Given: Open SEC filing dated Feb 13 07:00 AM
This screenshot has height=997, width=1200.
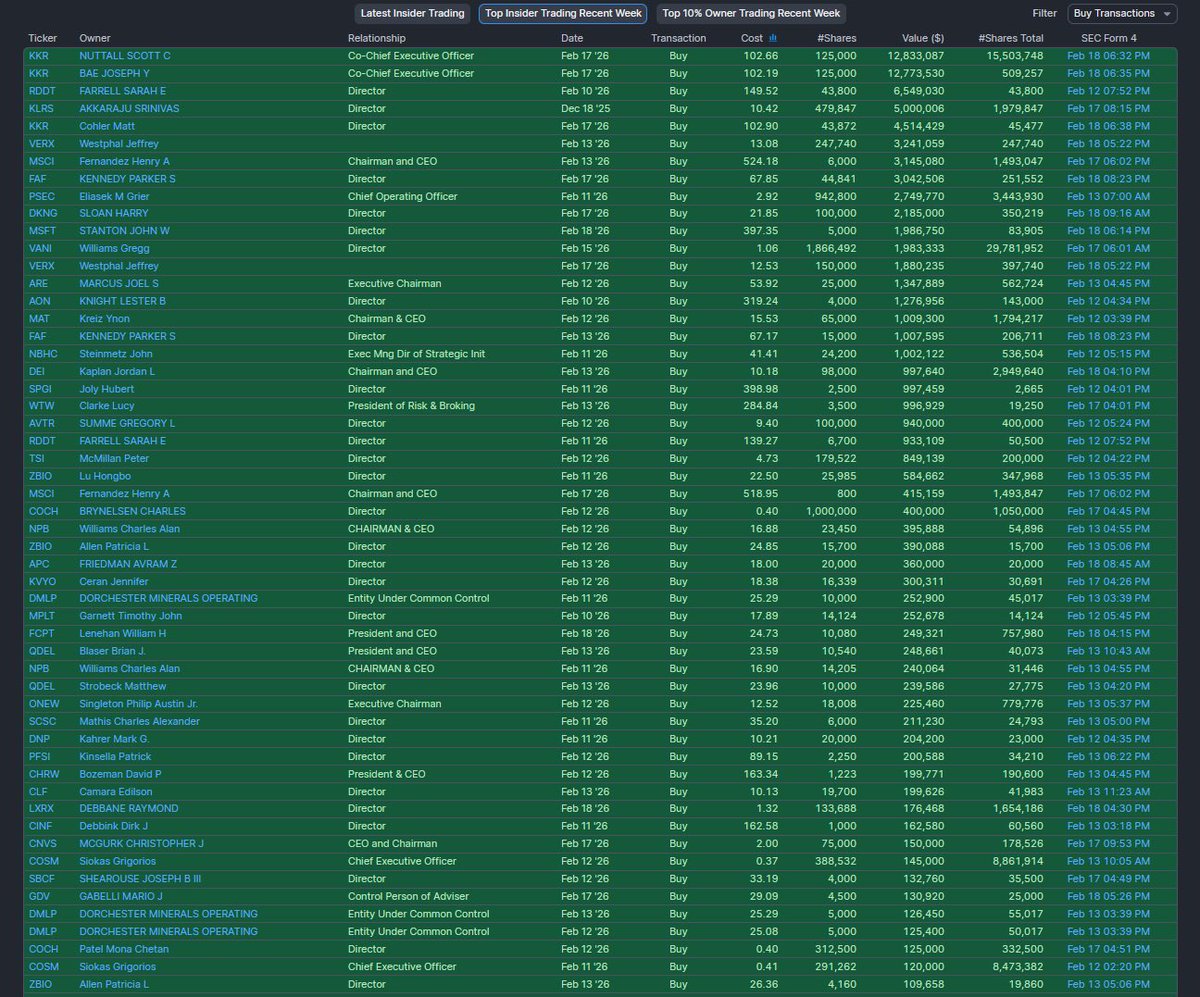Looking at the screenshot, I should pos(1109,196).
